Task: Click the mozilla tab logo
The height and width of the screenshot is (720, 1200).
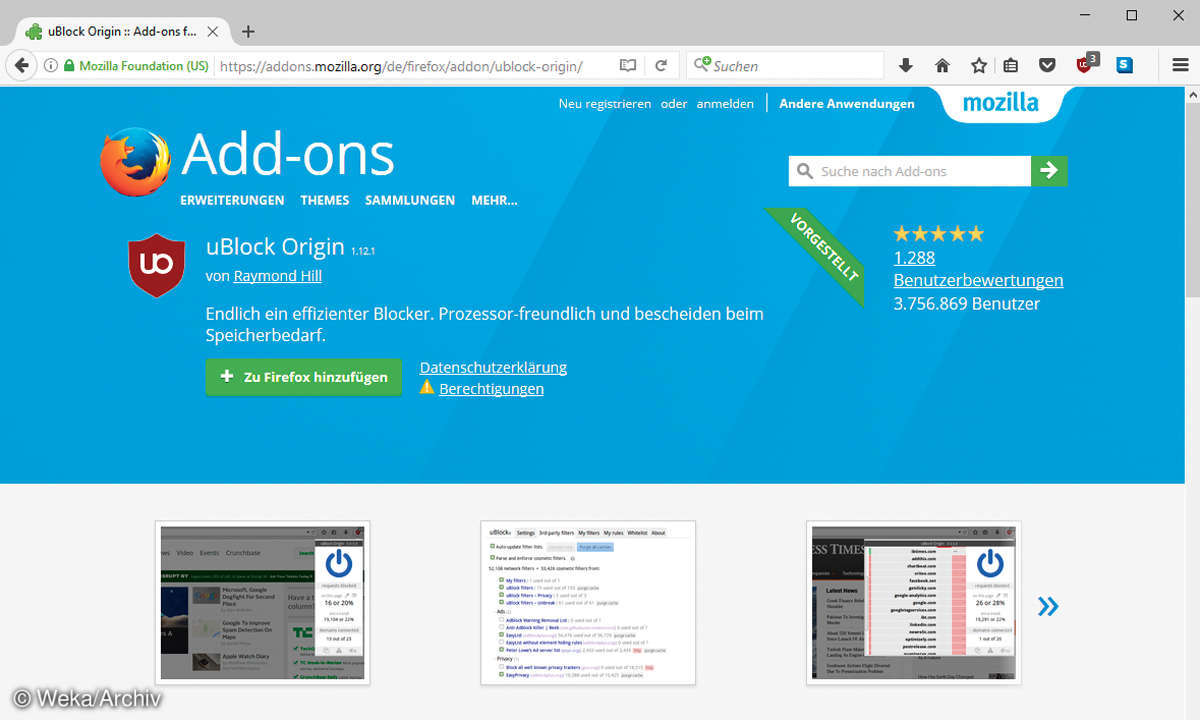Action: coord(1000,102)
